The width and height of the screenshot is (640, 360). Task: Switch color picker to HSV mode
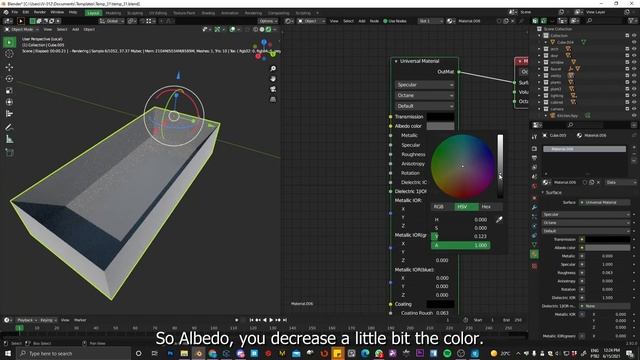click(x=466, y=207)
